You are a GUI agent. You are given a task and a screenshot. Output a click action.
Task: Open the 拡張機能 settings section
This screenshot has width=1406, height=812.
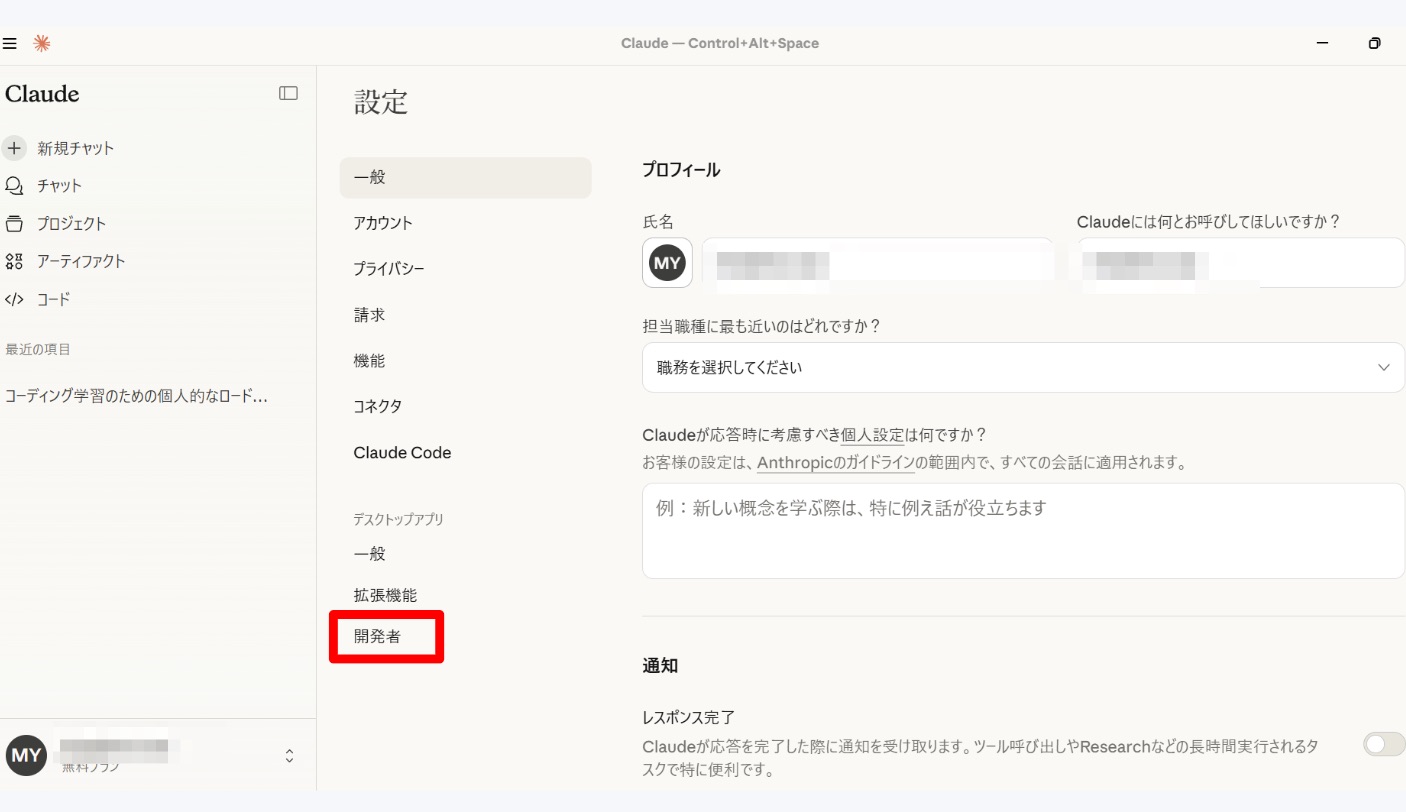[385, 595]
